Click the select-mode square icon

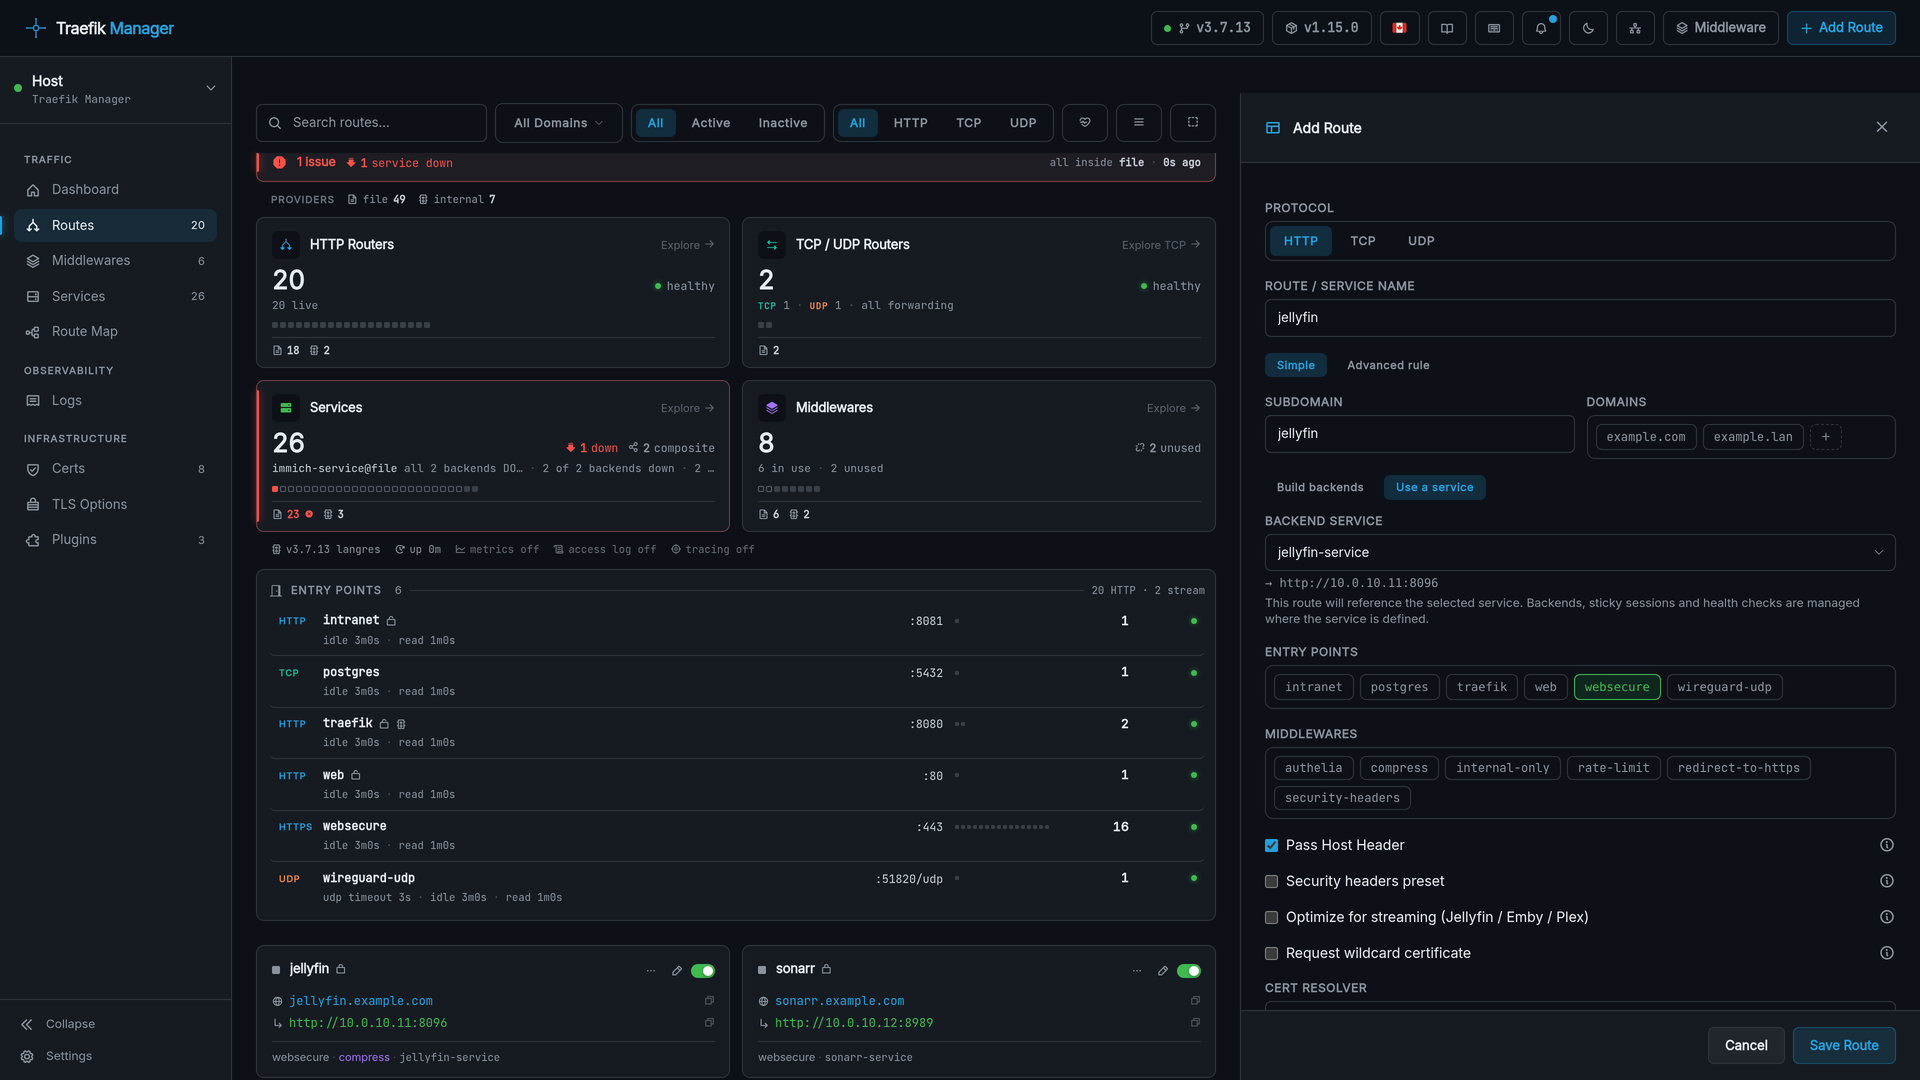click(1193, 122)
